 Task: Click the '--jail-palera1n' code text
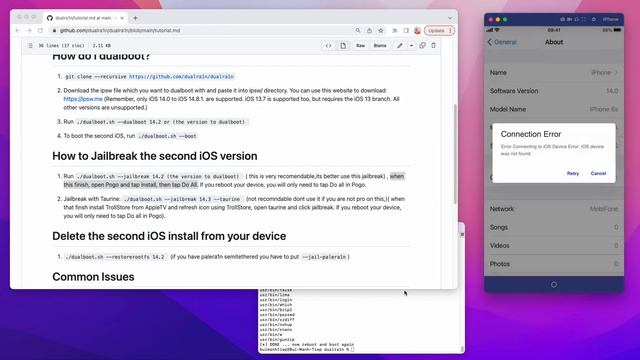pyautogui.click(x=324, y=257)
